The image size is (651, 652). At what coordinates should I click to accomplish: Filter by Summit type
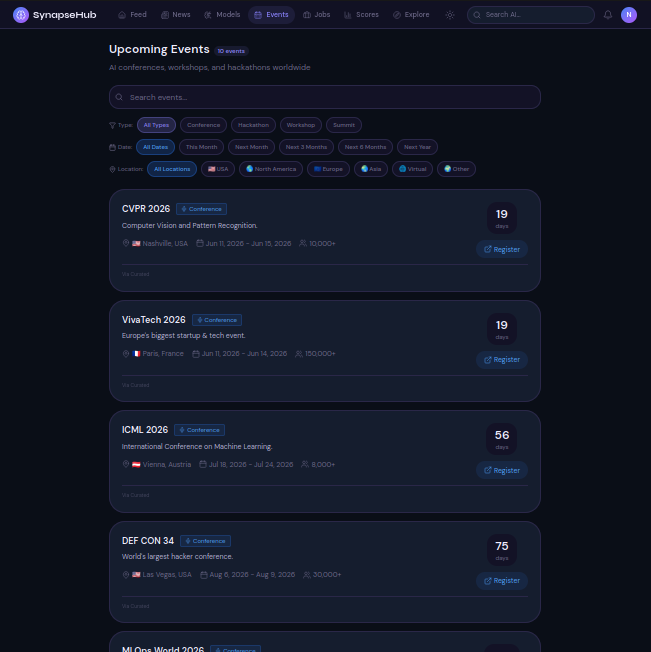coord(344,125)
